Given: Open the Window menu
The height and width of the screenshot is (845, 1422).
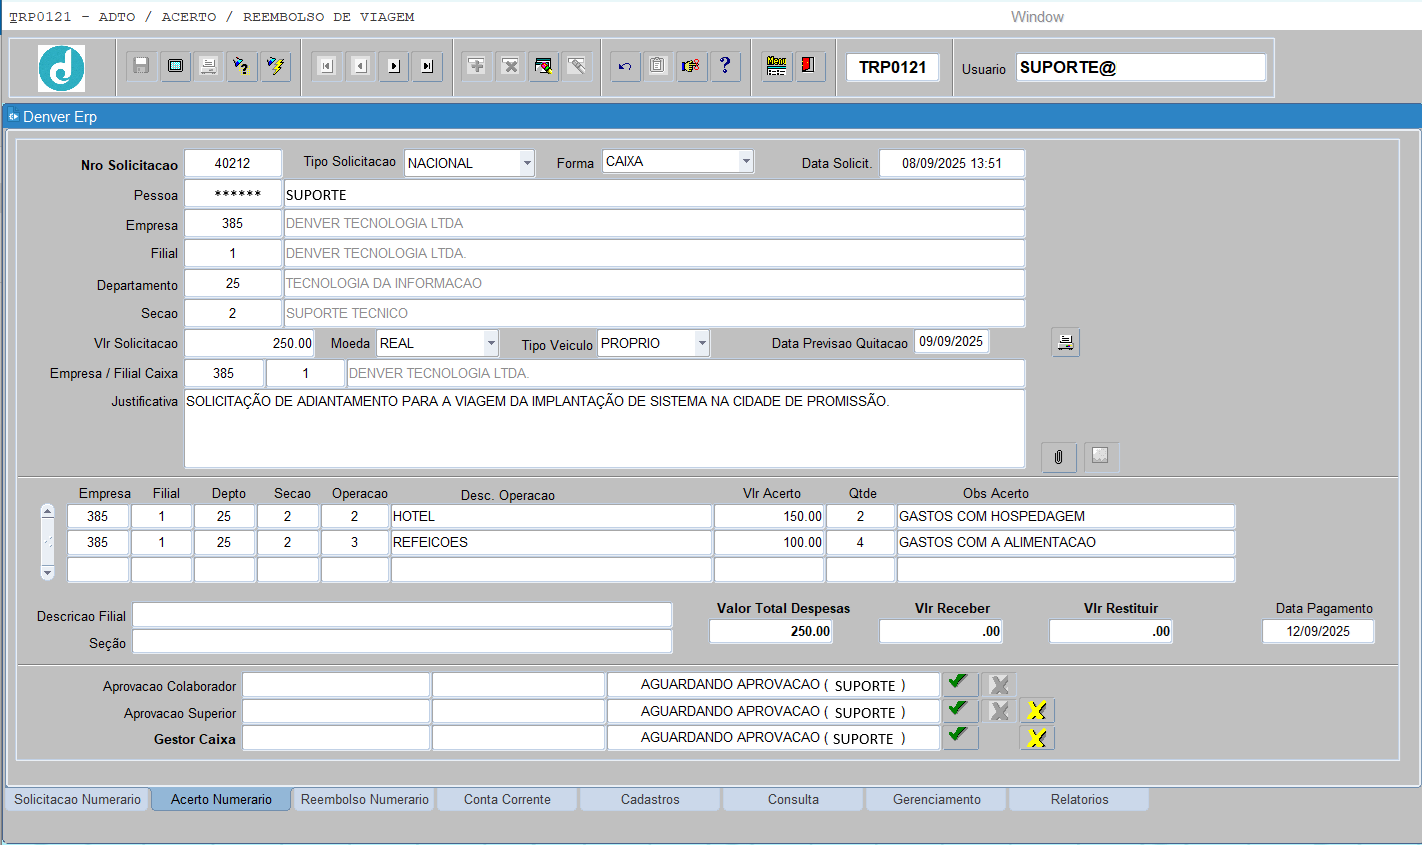Looking at the screenshot, I should (x=1037, y=17).
